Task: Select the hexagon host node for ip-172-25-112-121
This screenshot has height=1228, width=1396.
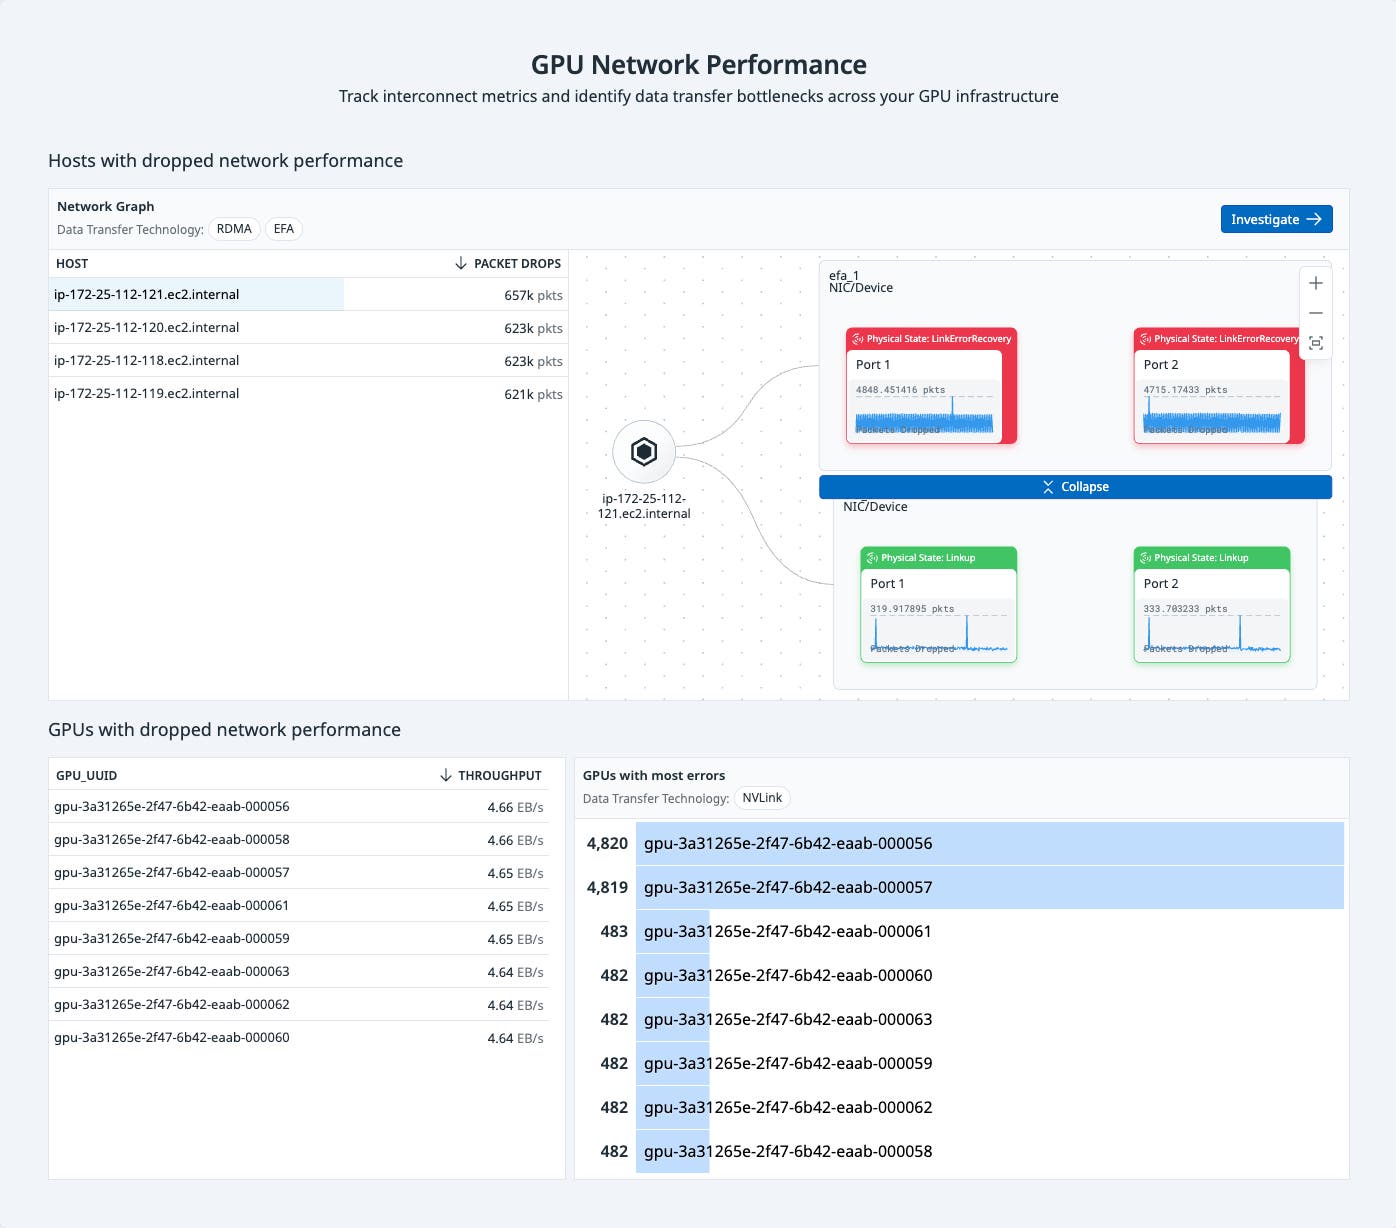Action: (x=645, y=452)
